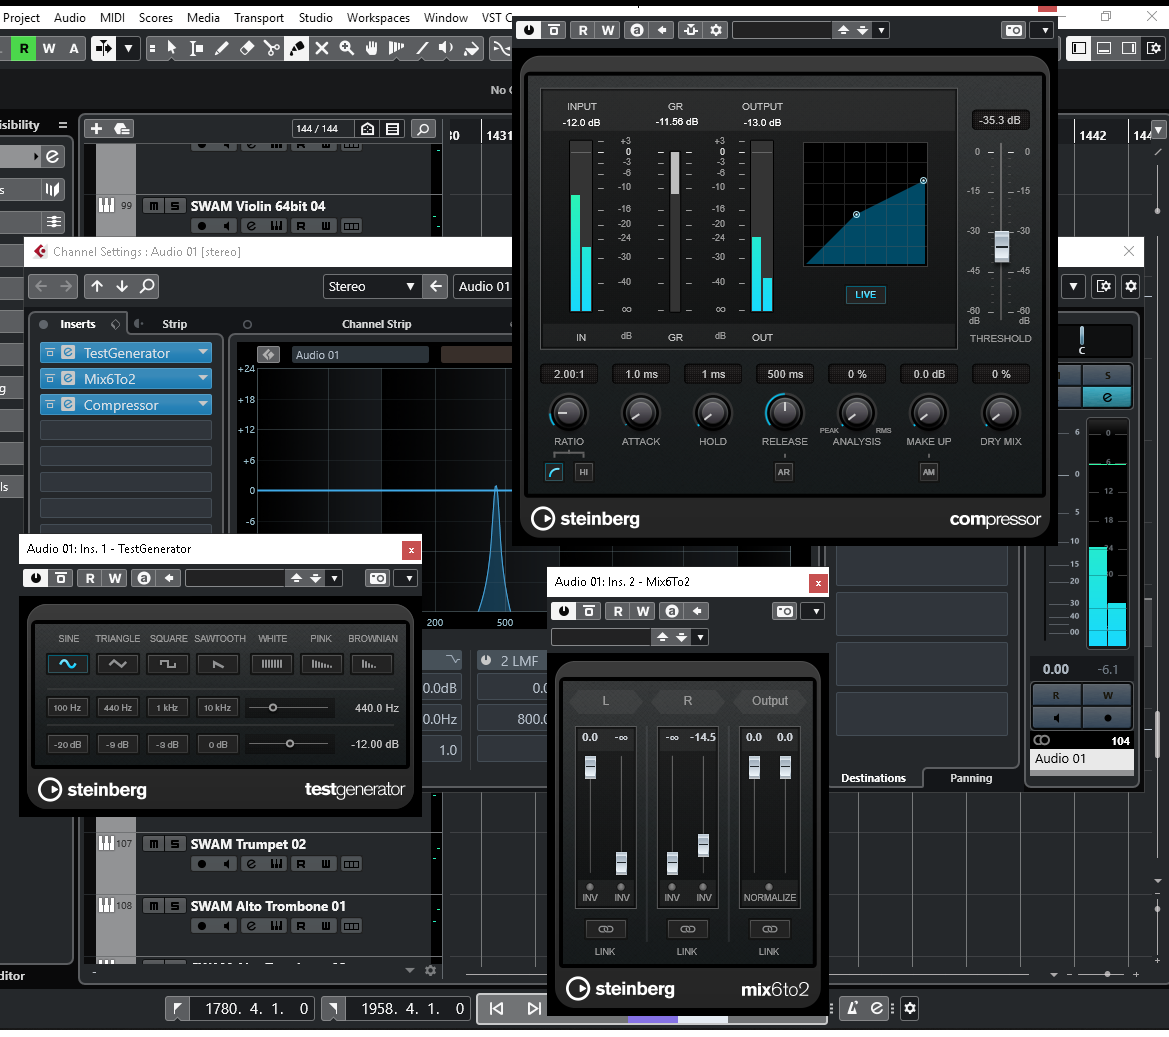Select the Play speaker tool
1169x1037 pixels.
[446, 48]
